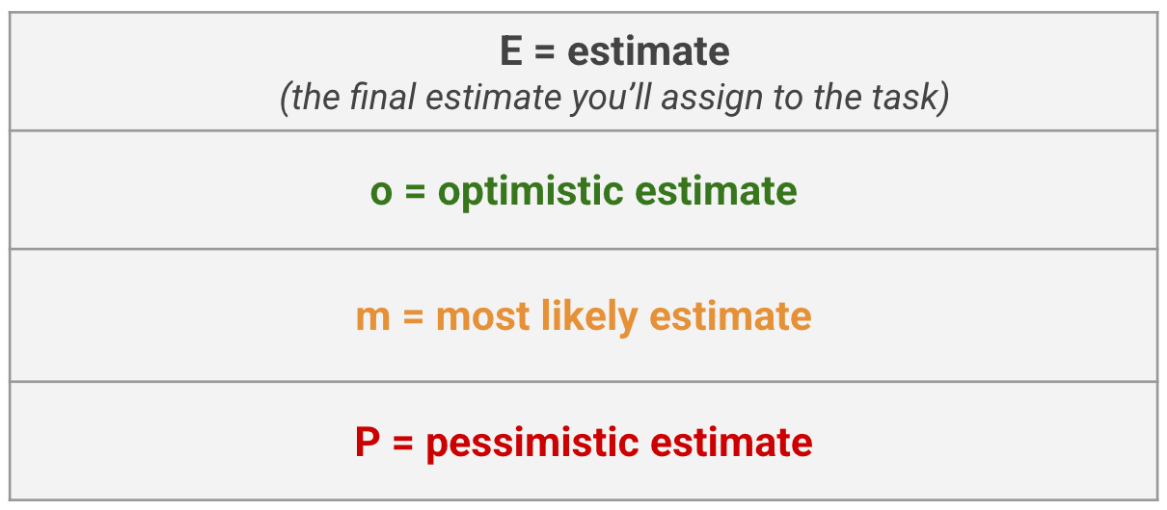Click the equals sign in the red row

(x=403, y=442)
